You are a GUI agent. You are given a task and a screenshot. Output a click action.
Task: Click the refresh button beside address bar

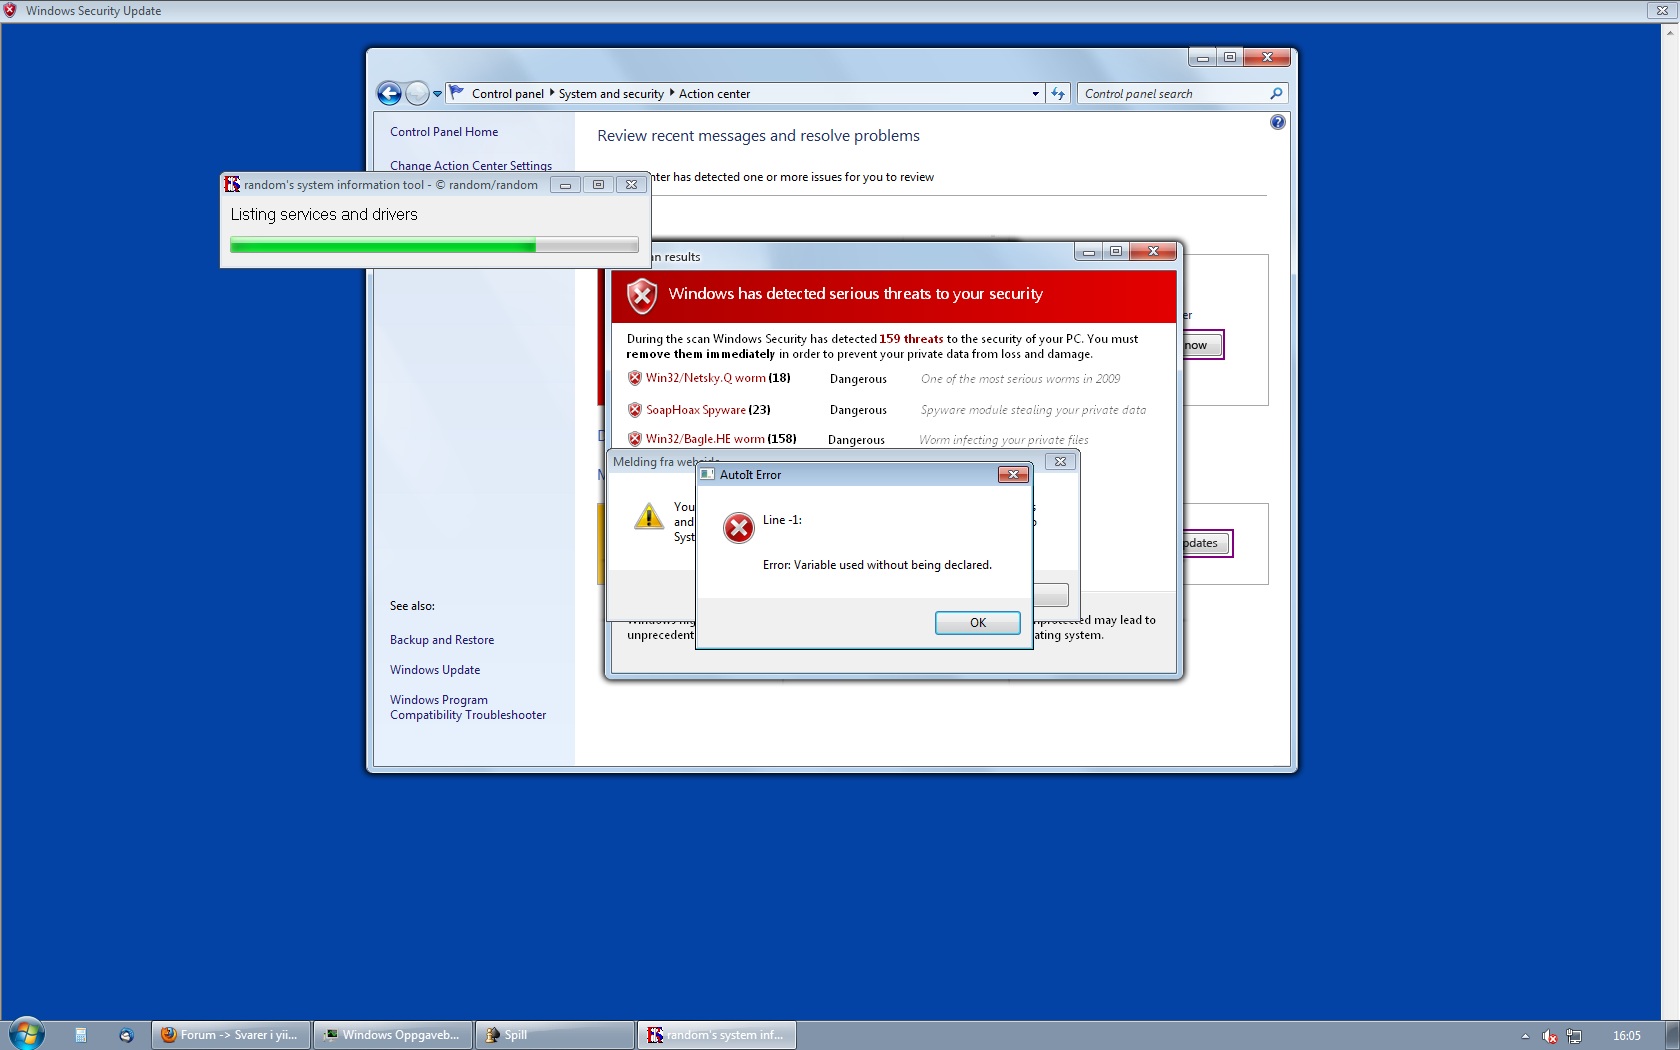1058,94
